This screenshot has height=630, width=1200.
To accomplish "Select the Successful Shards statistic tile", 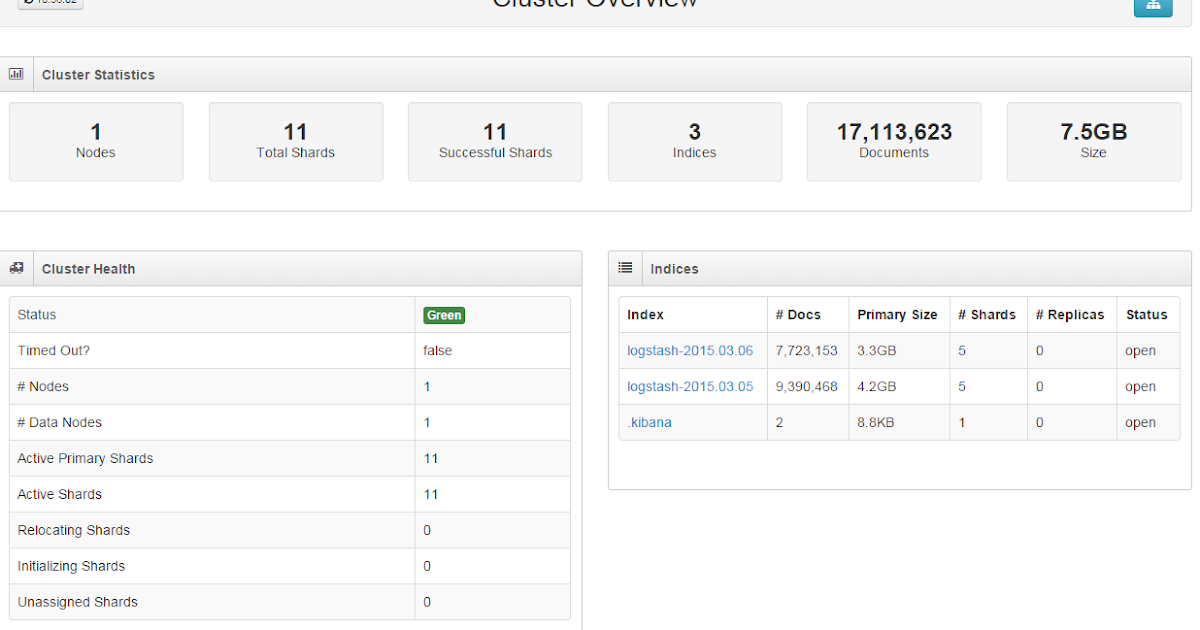I will (495, 141).
